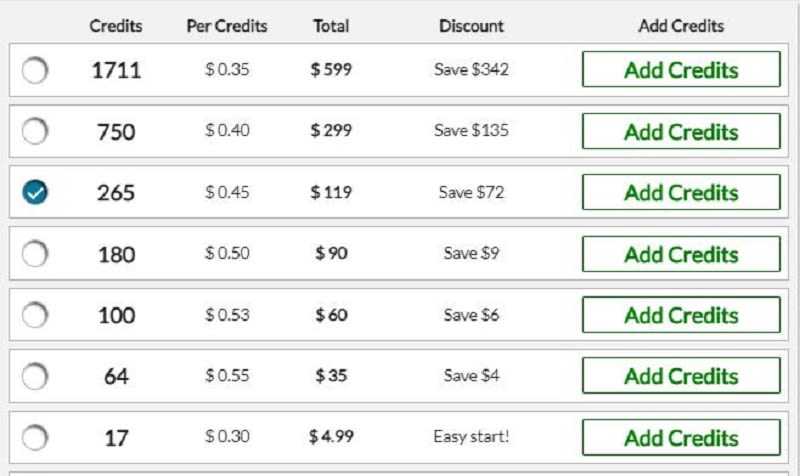Add Credits for the $599 package
800x476 pixels.
tap(681, 69)
